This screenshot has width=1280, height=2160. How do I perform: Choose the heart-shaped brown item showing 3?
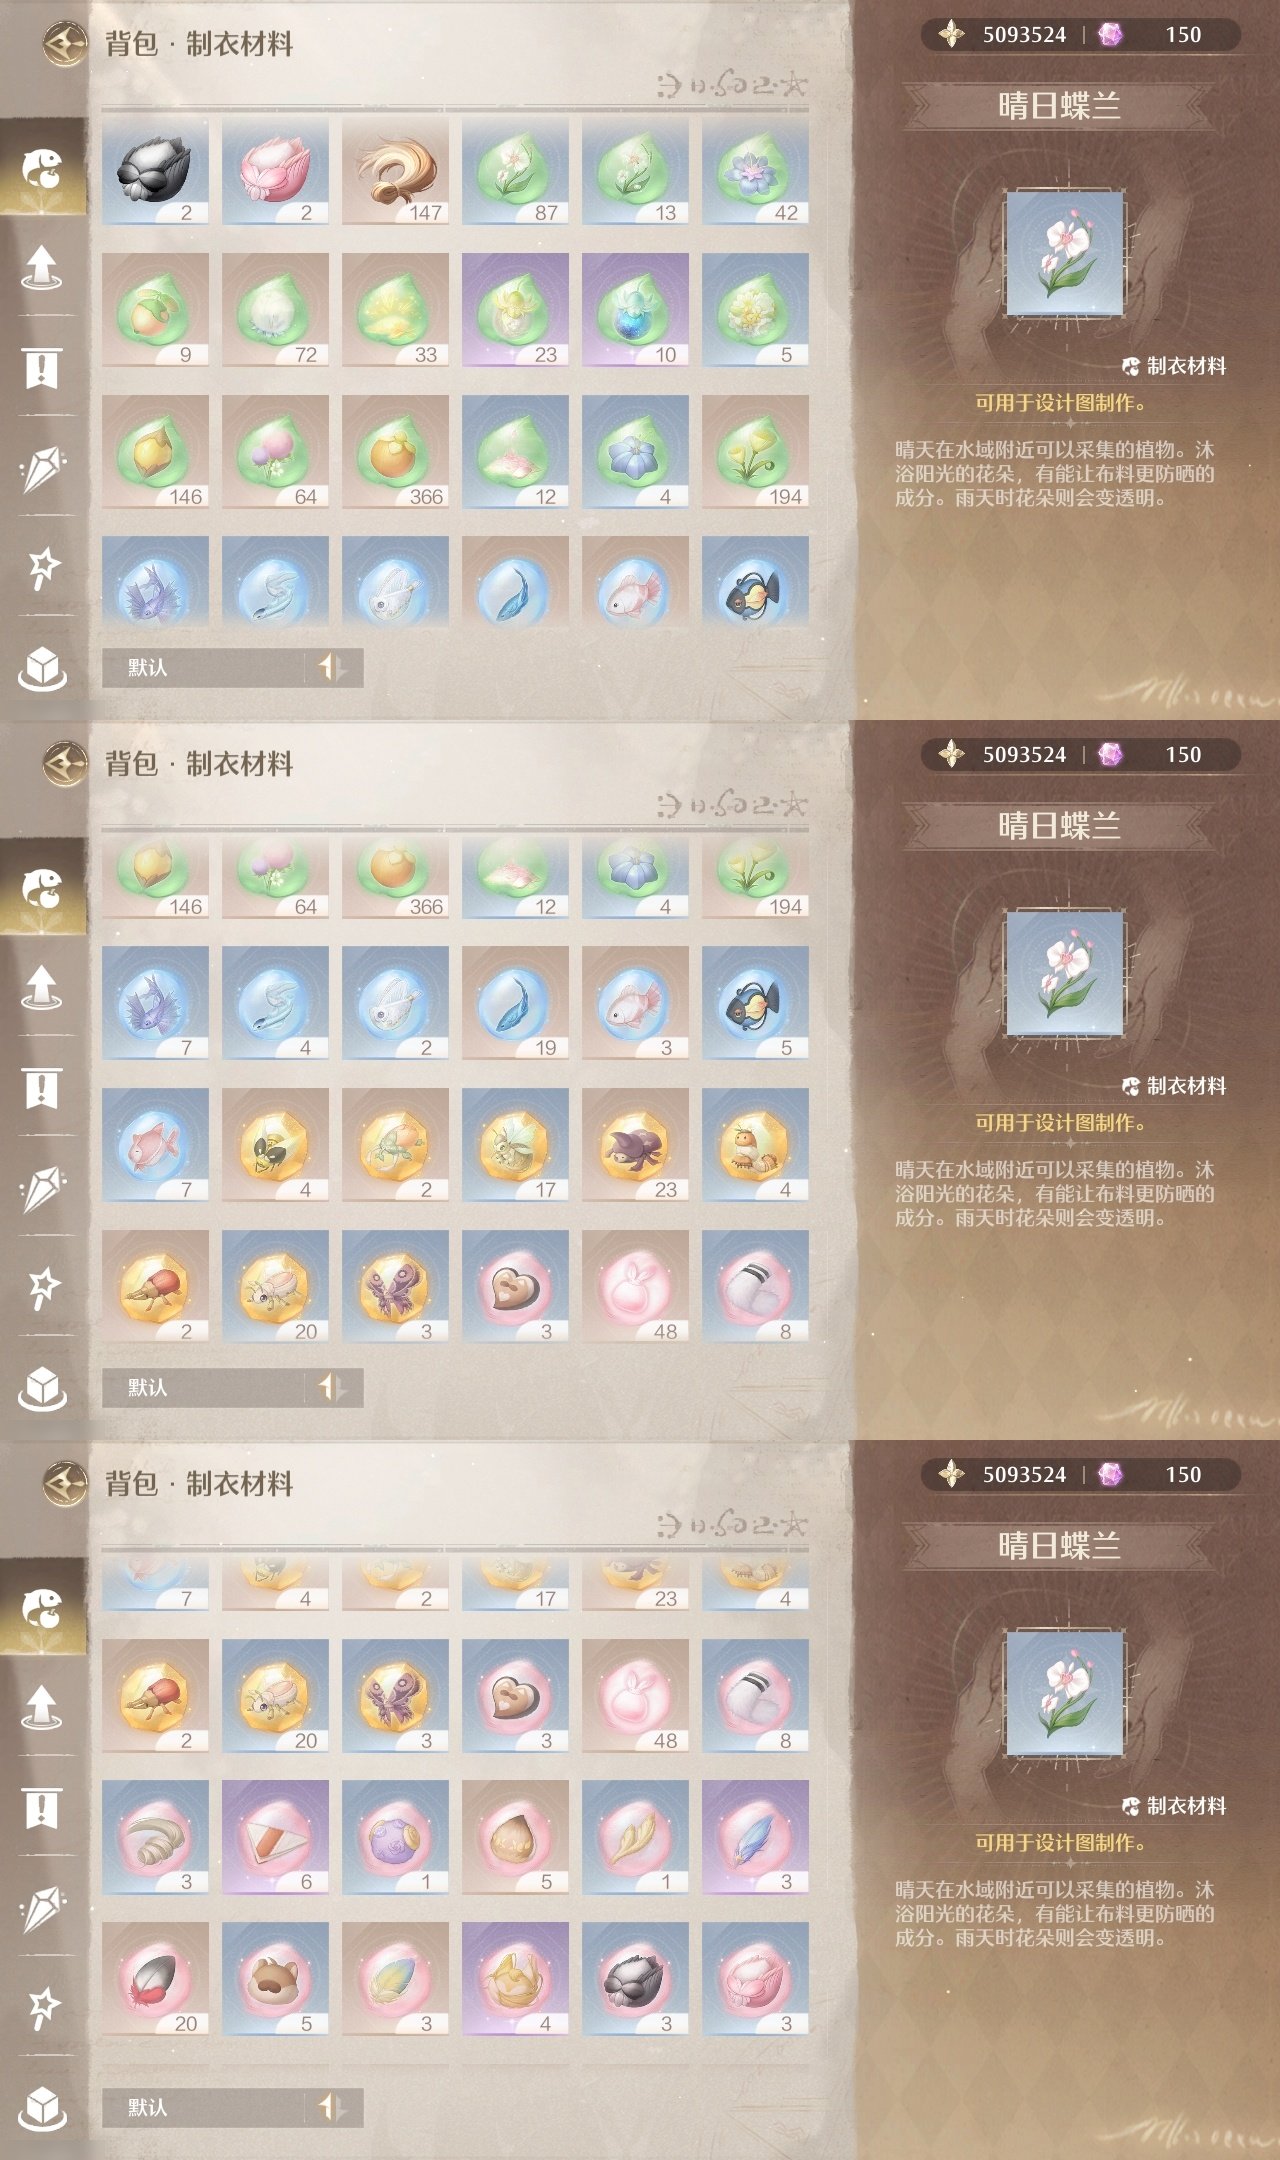click(x=515, y=1286)
